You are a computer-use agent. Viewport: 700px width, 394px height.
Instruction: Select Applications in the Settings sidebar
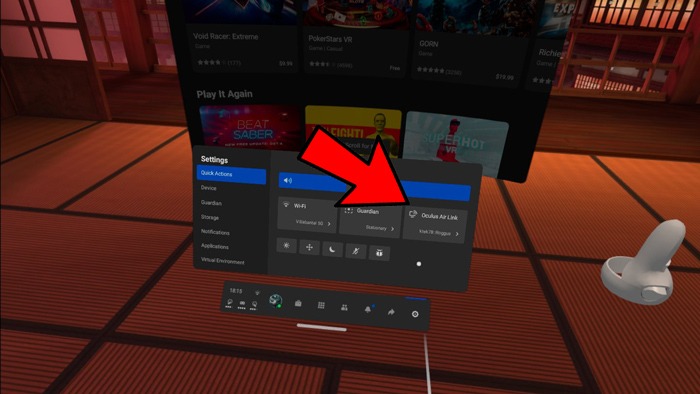pos(215,246)
